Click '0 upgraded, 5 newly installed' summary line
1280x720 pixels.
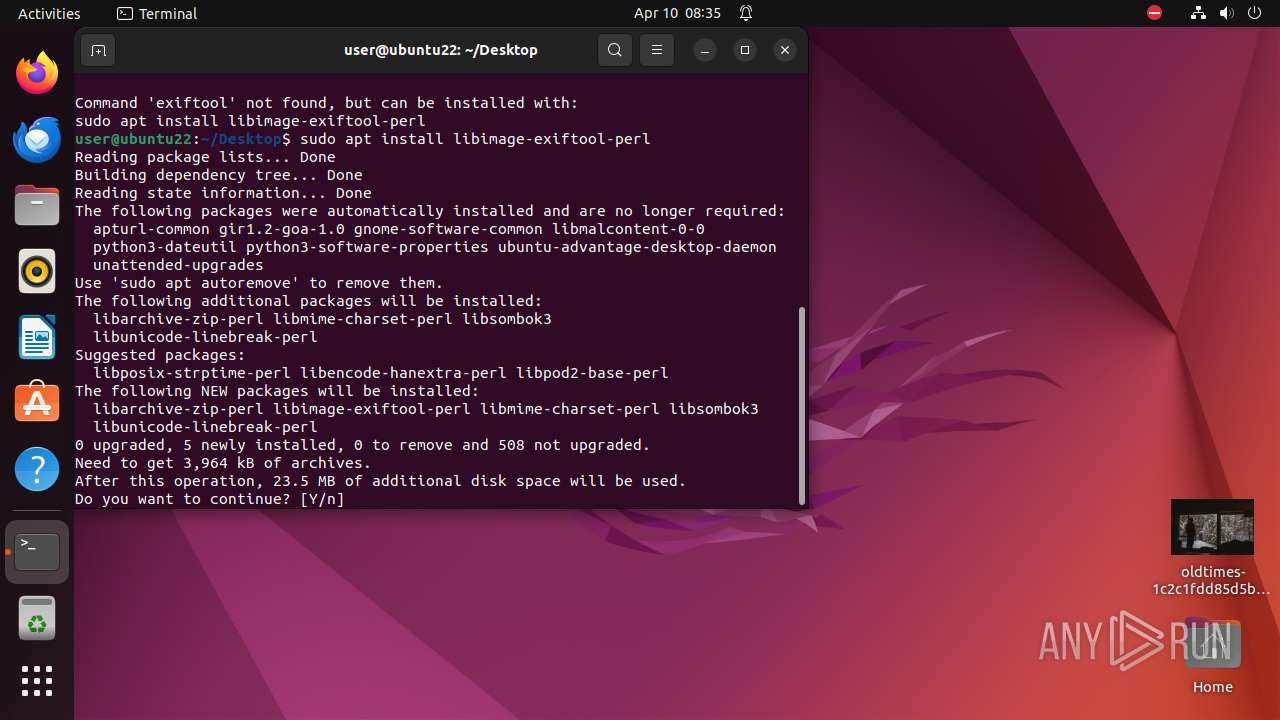coord(362,445)
